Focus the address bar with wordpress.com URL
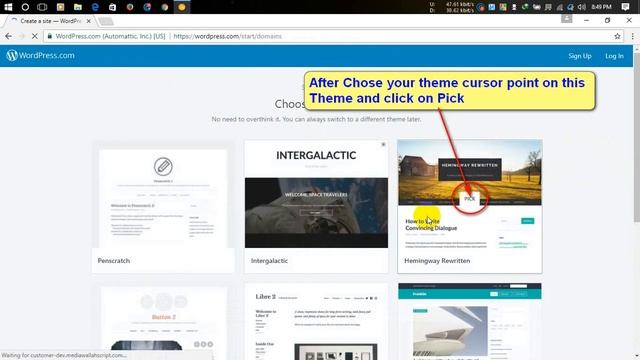Screen dimensions: 640x360 [x=333, y=36]
